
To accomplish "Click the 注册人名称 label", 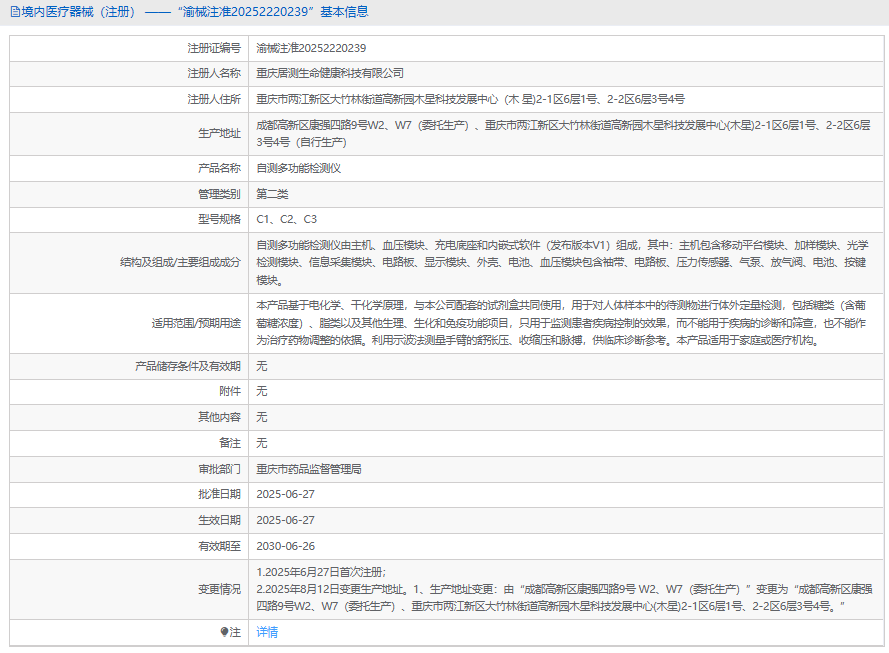I will [214, 73].
